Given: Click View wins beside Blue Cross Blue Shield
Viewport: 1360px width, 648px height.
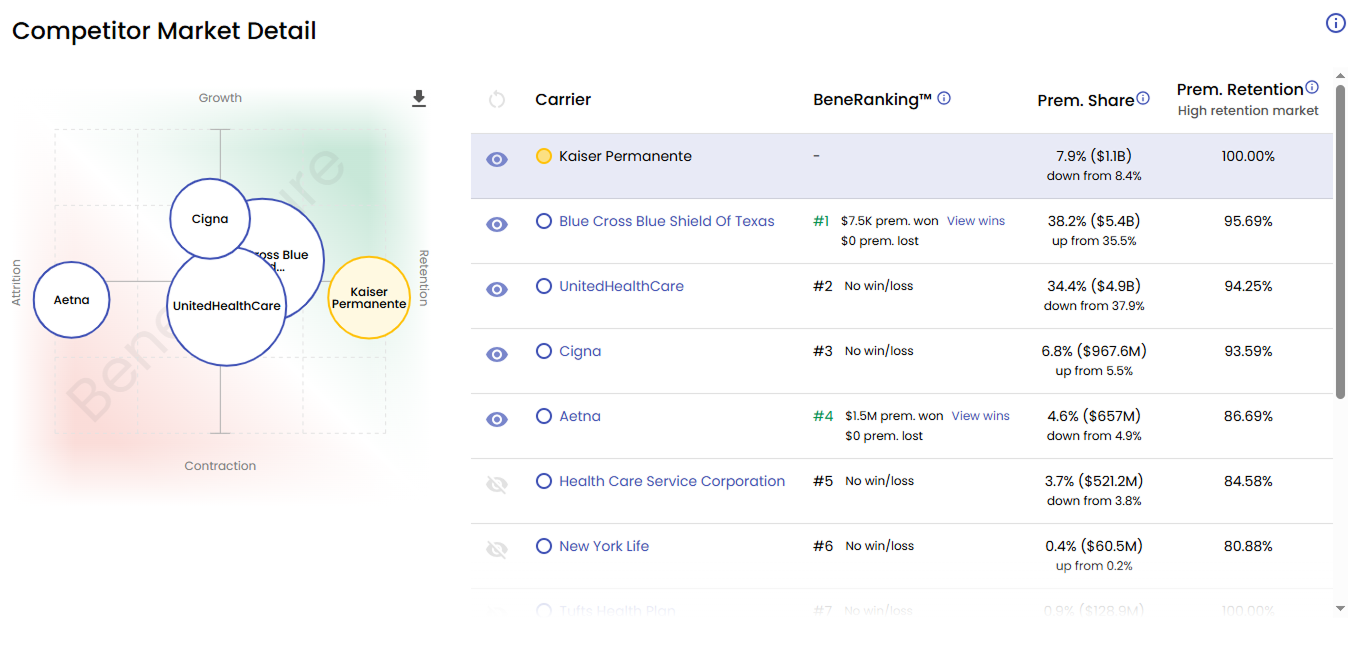Looking at the screenshot, I should click(975, 220).
